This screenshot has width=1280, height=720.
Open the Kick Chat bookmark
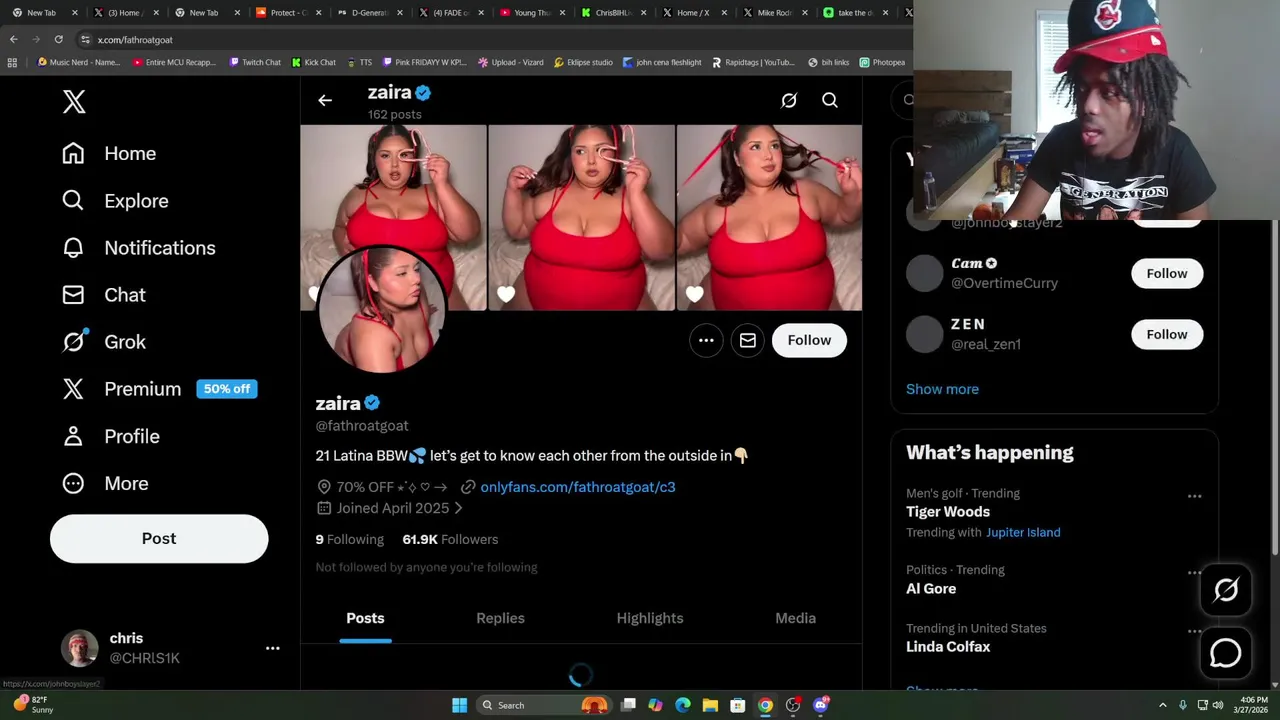314,62
